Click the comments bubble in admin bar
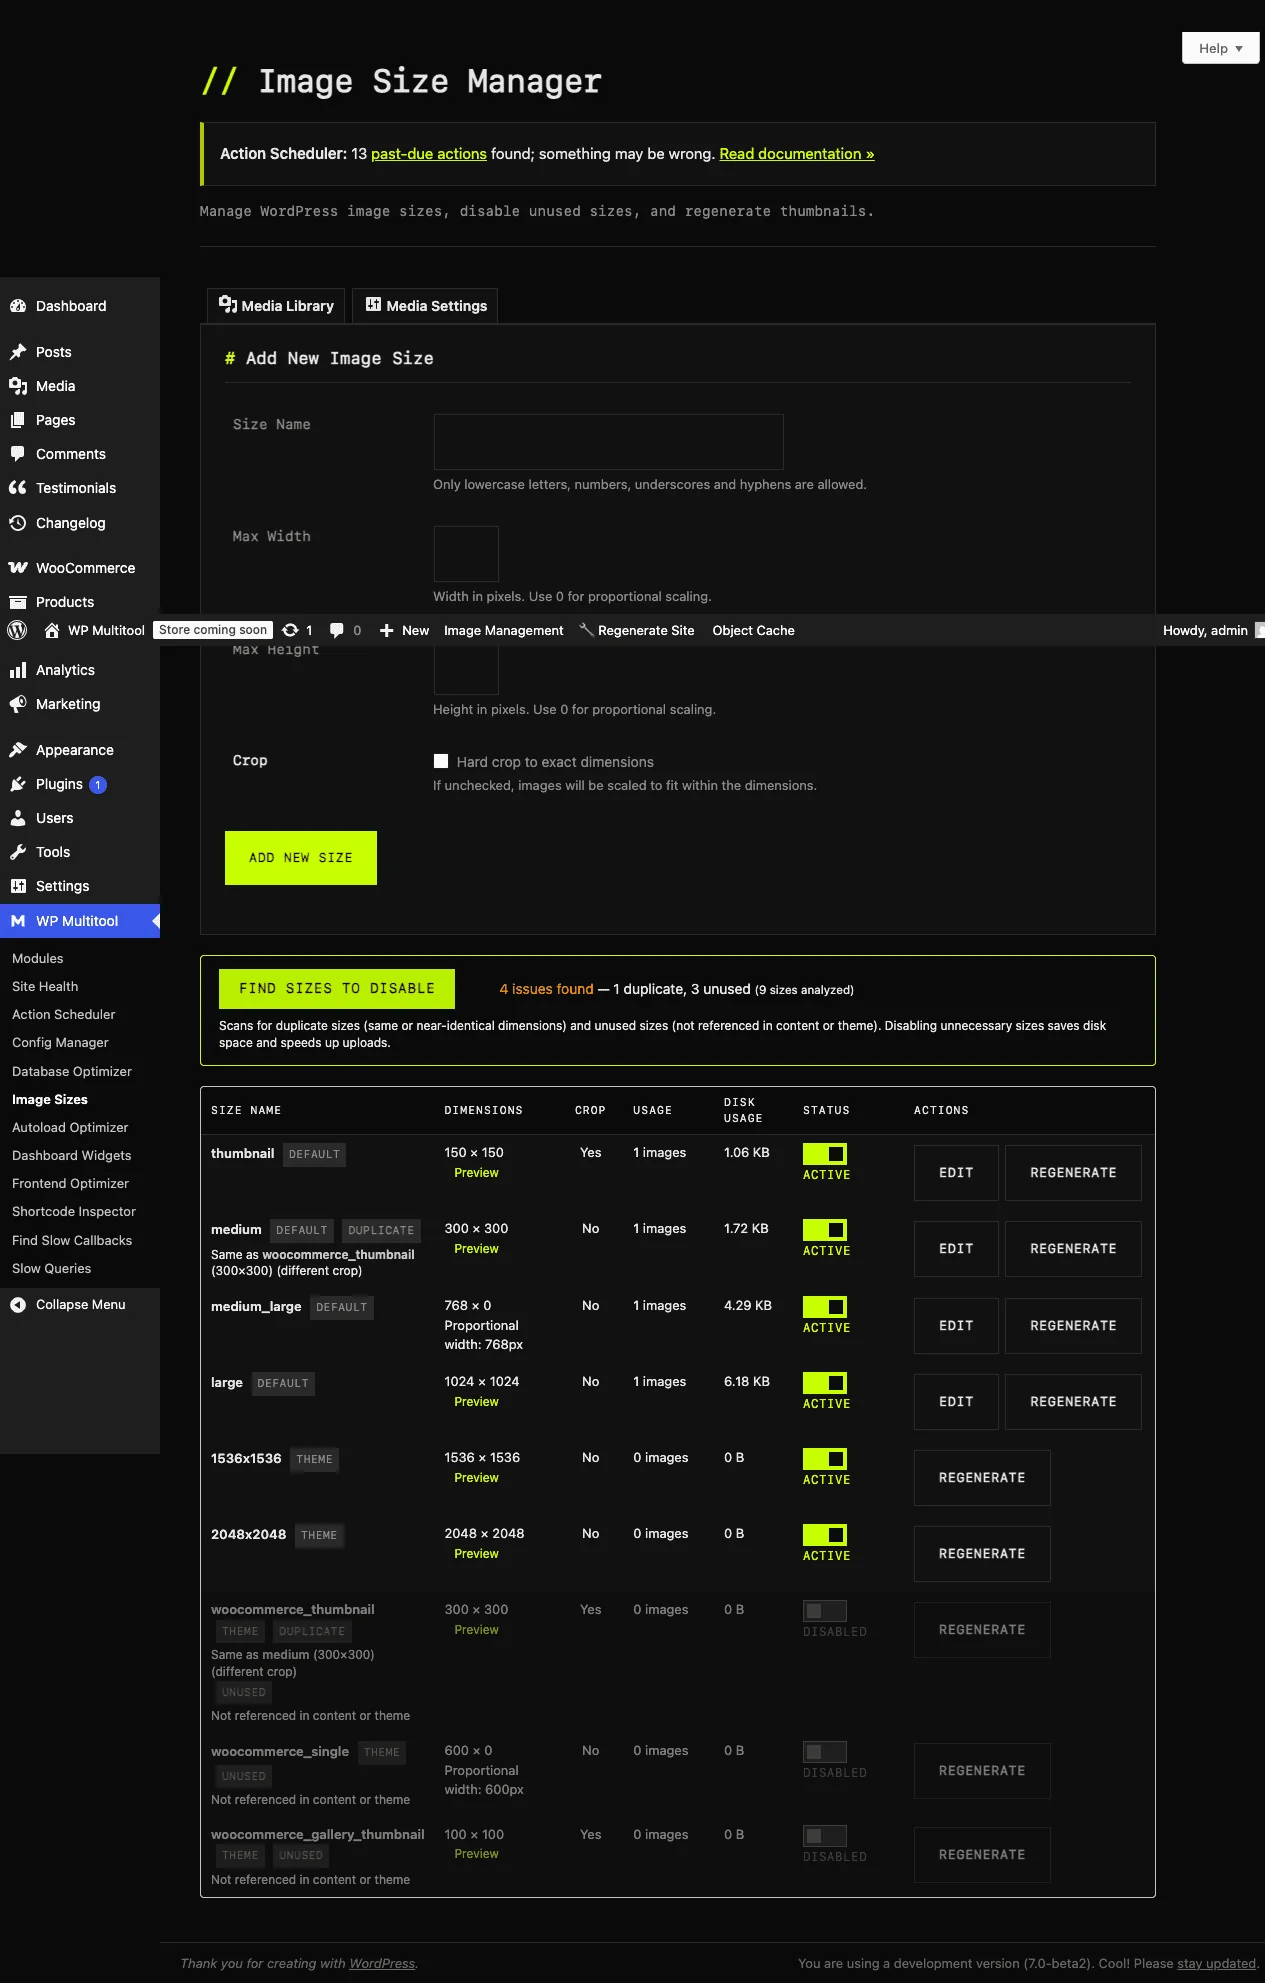The height and width of the screenshot is (1983, 1265). point(337,630)
